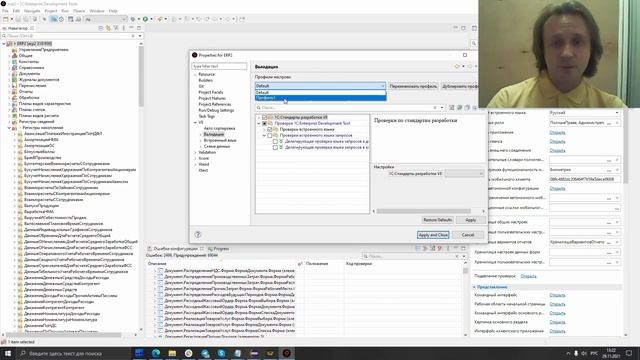
Task: Choose Default in the profile dropdown list
Action: click(x=320, y=92)
